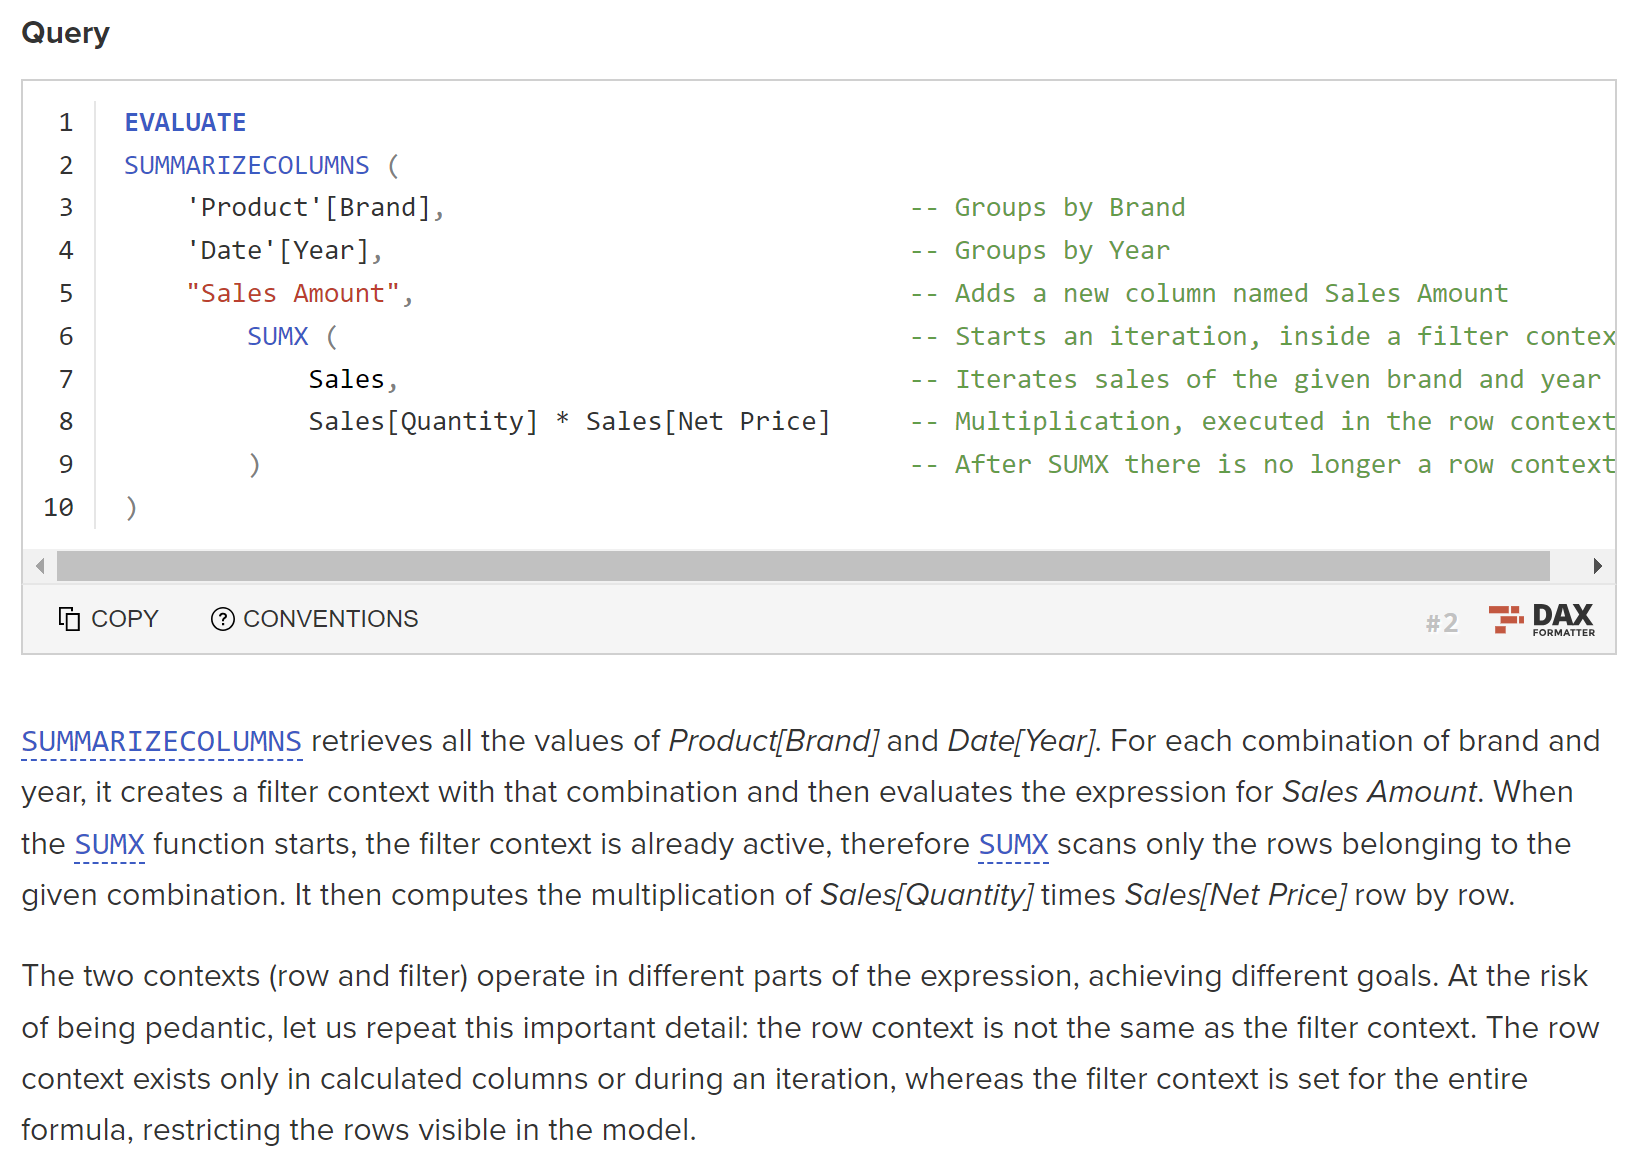Open the SUMMARIZECOLUMNS documentation link
The height and width of the screenshot is (1168, 1636).
point(160,741)
